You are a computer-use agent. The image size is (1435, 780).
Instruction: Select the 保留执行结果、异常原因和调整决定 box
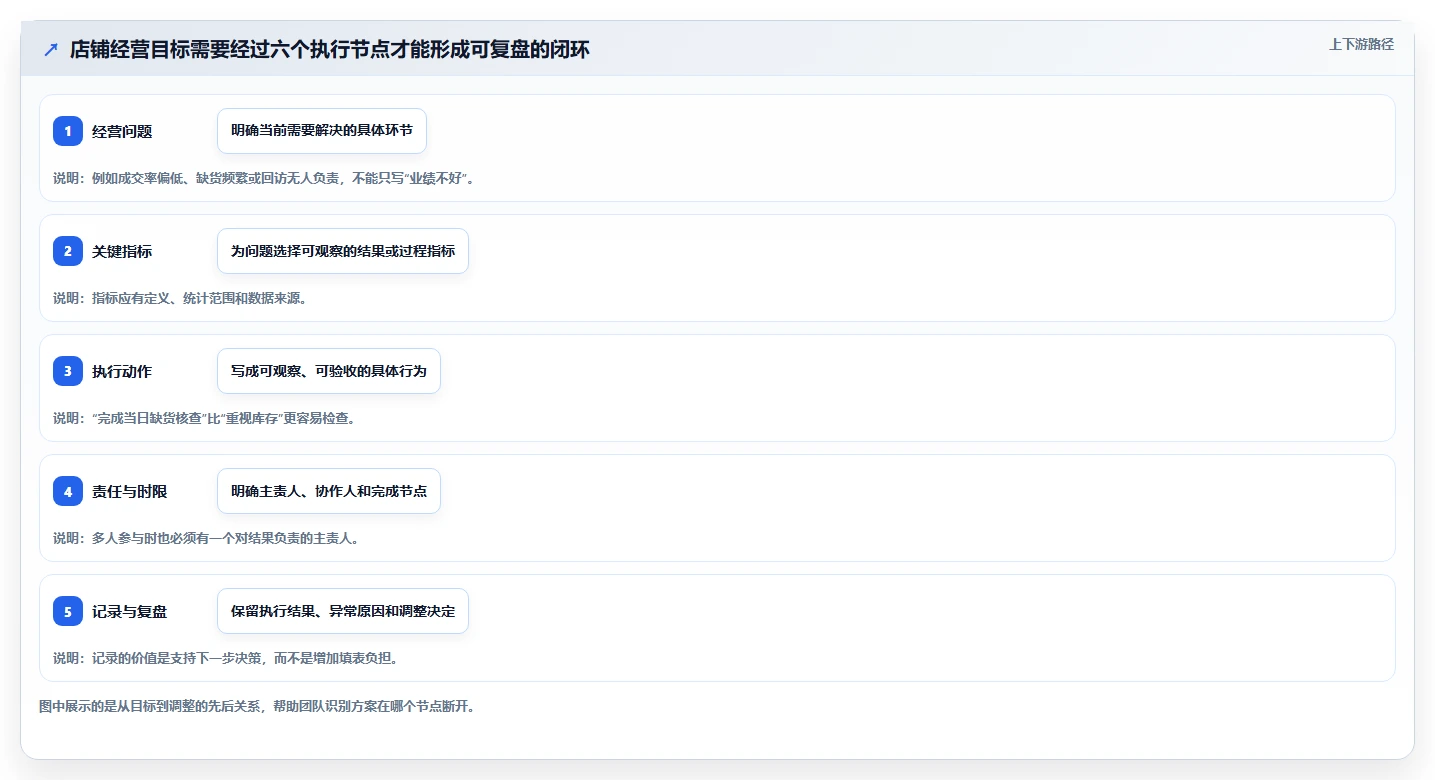(343, 611)
